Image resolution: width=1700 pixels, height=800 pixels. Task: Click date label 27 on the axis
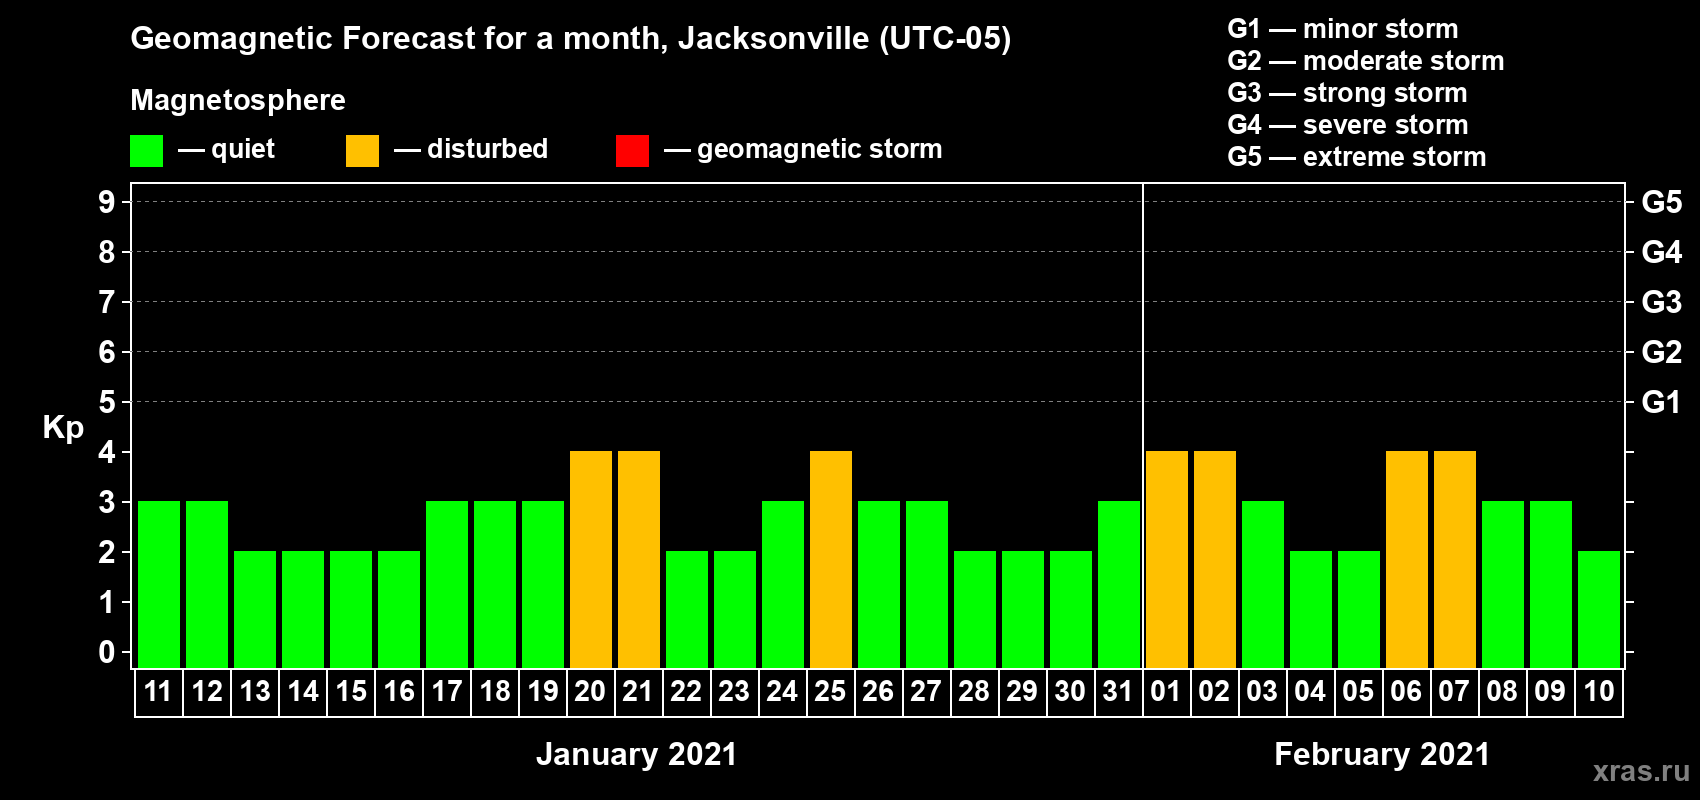coord(926,692)
